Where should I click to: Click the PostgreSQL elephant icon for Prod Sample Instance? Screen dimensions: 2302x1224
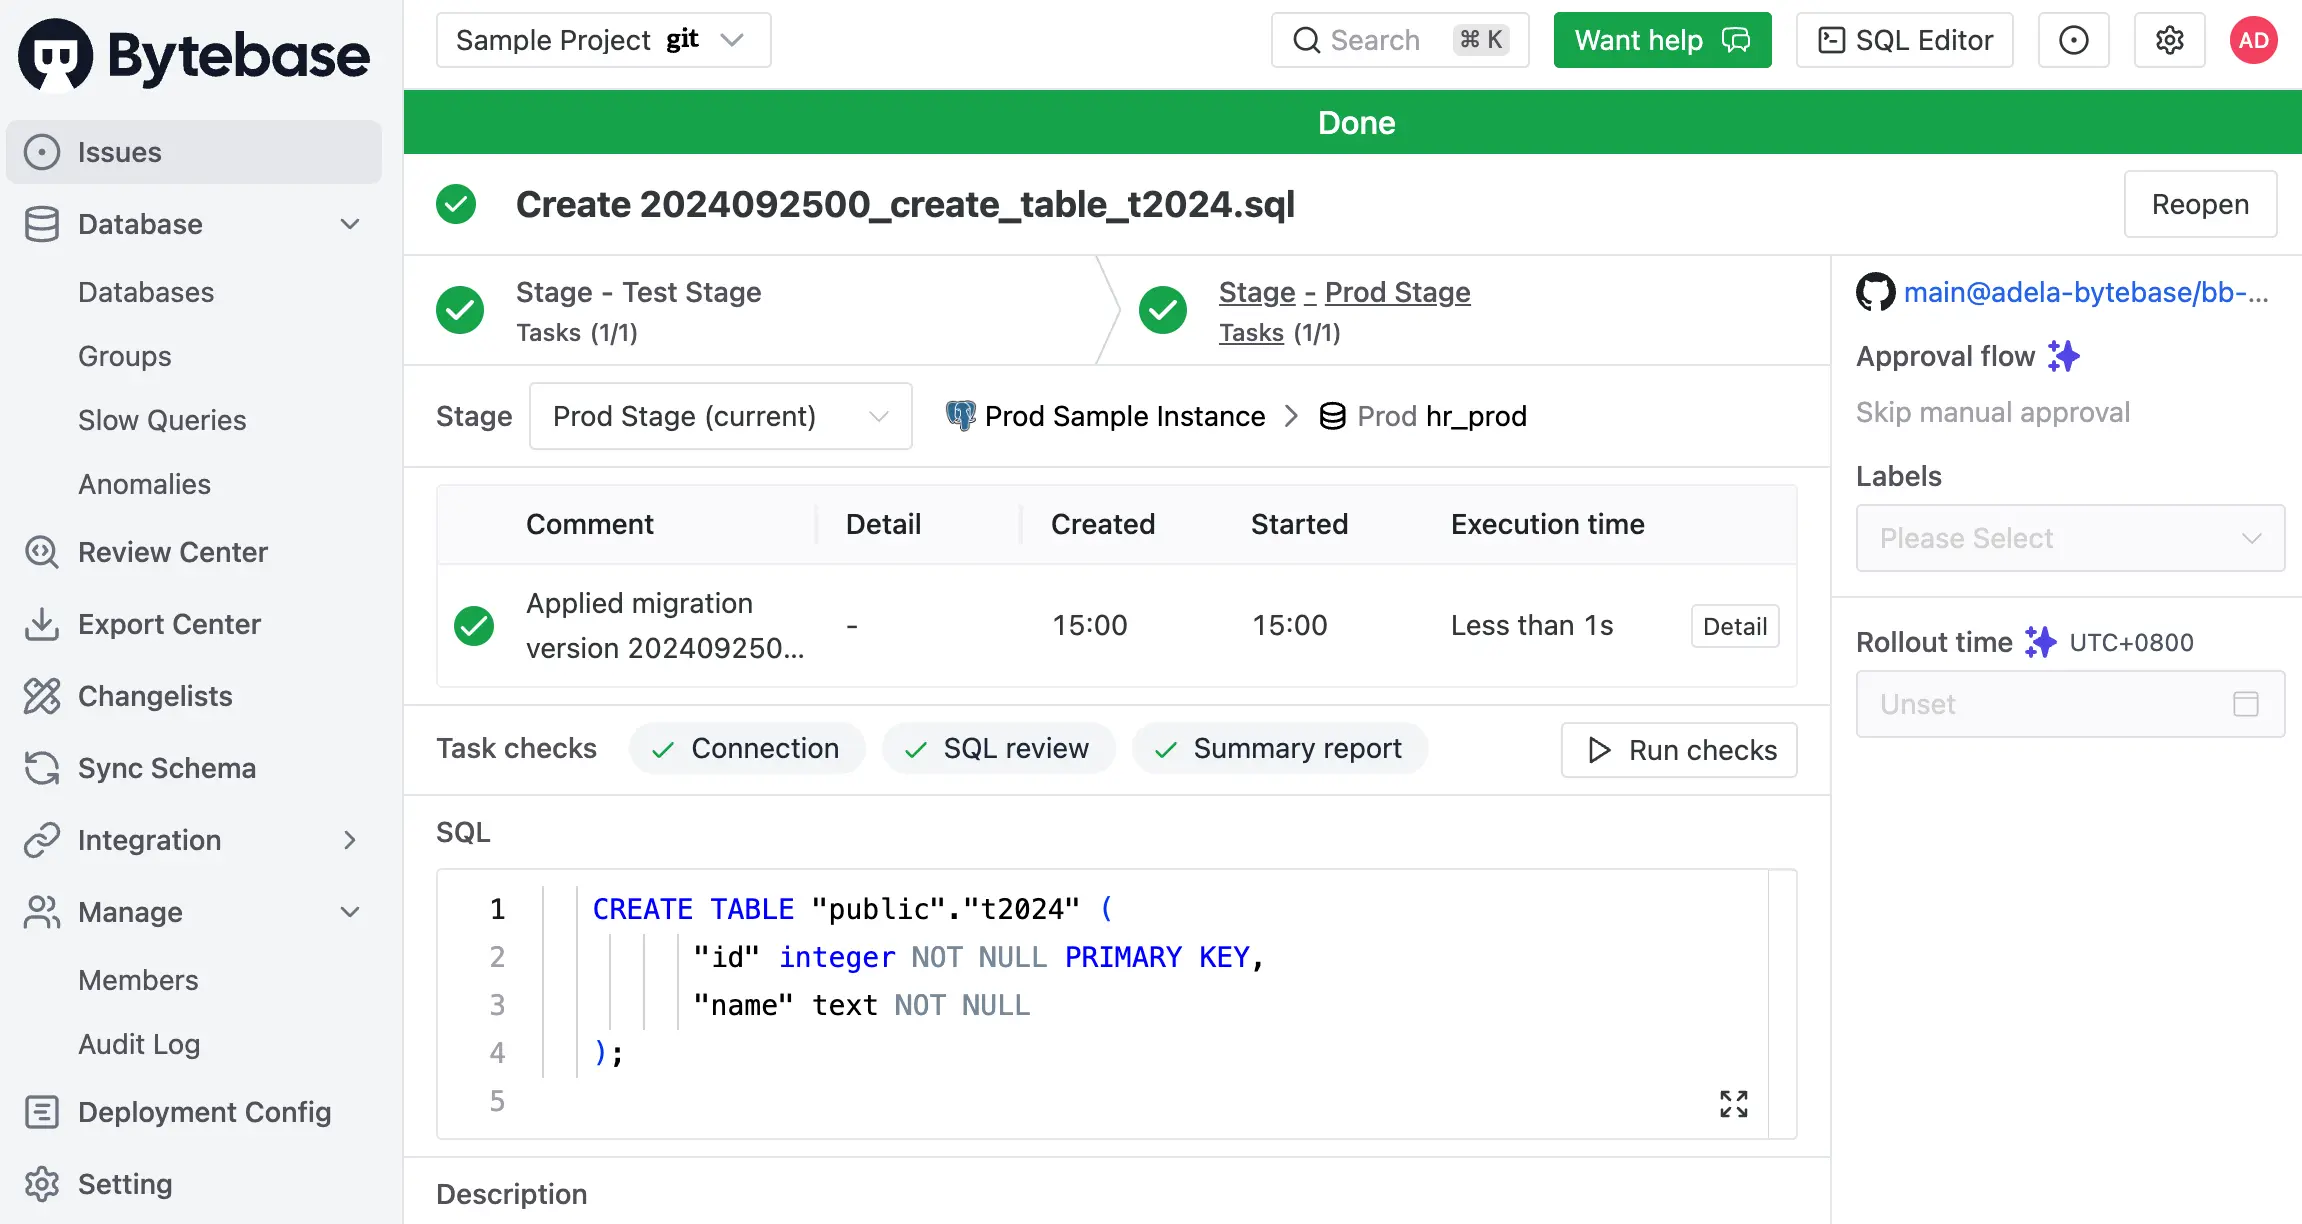tap(961, 416)
